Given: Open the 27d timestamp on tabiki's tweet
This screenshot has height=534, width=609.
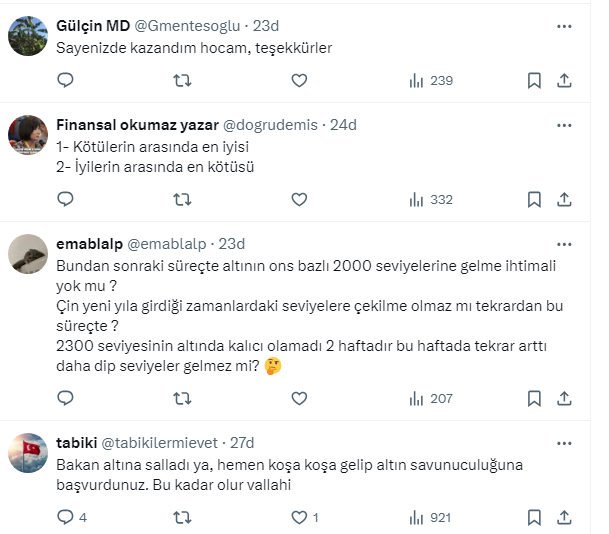Looking at the screenshot, I should tap(242, 443).
